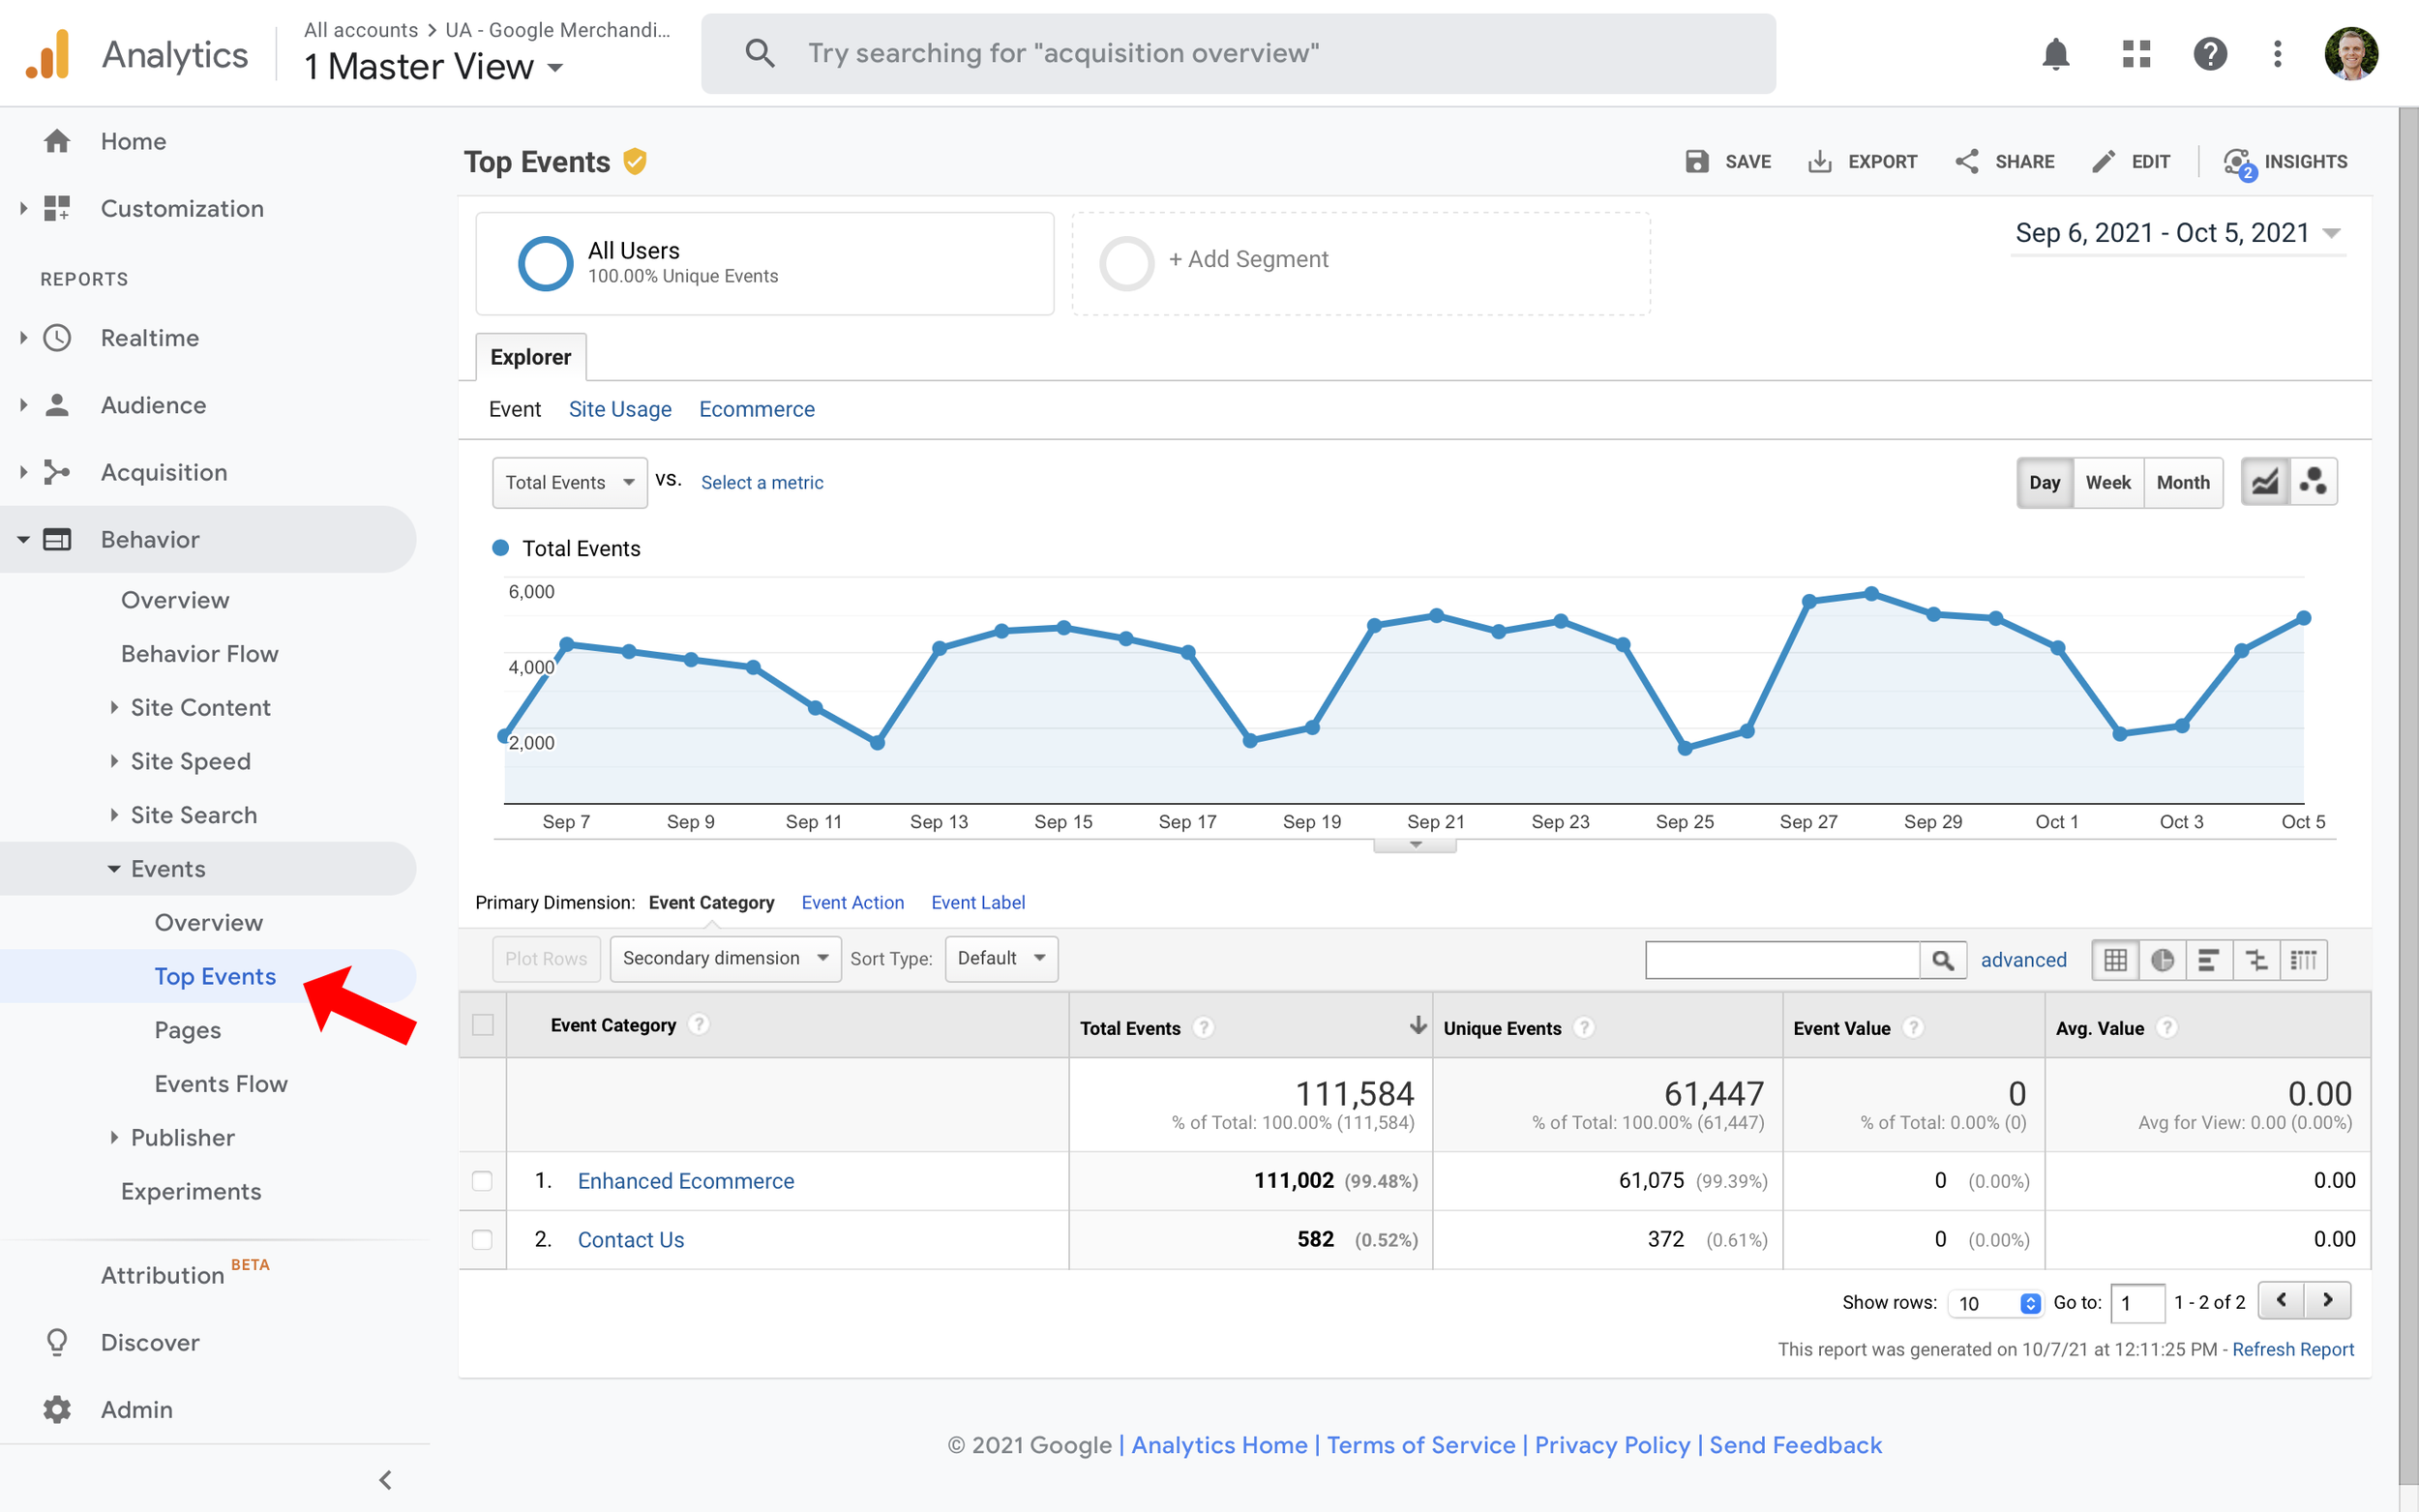Click the Go to page input field

[x=2138, y=1302]
